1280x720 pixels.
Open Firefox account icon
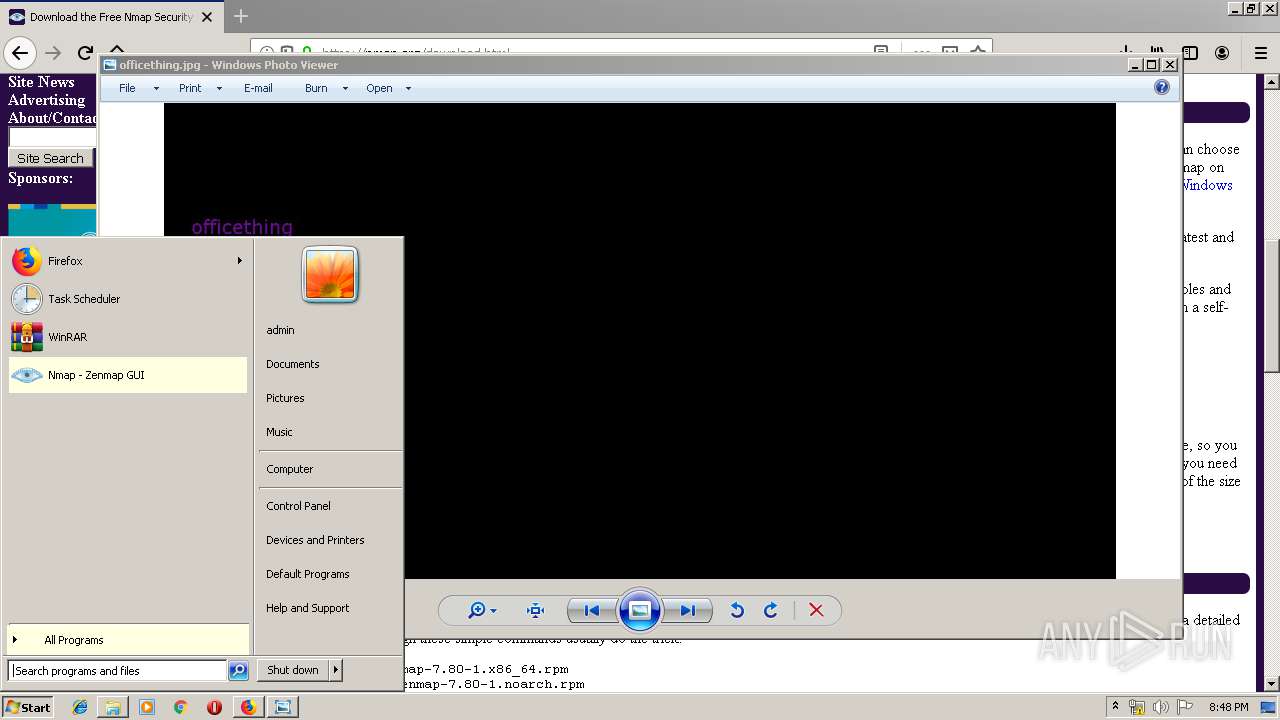(1222, 53)
